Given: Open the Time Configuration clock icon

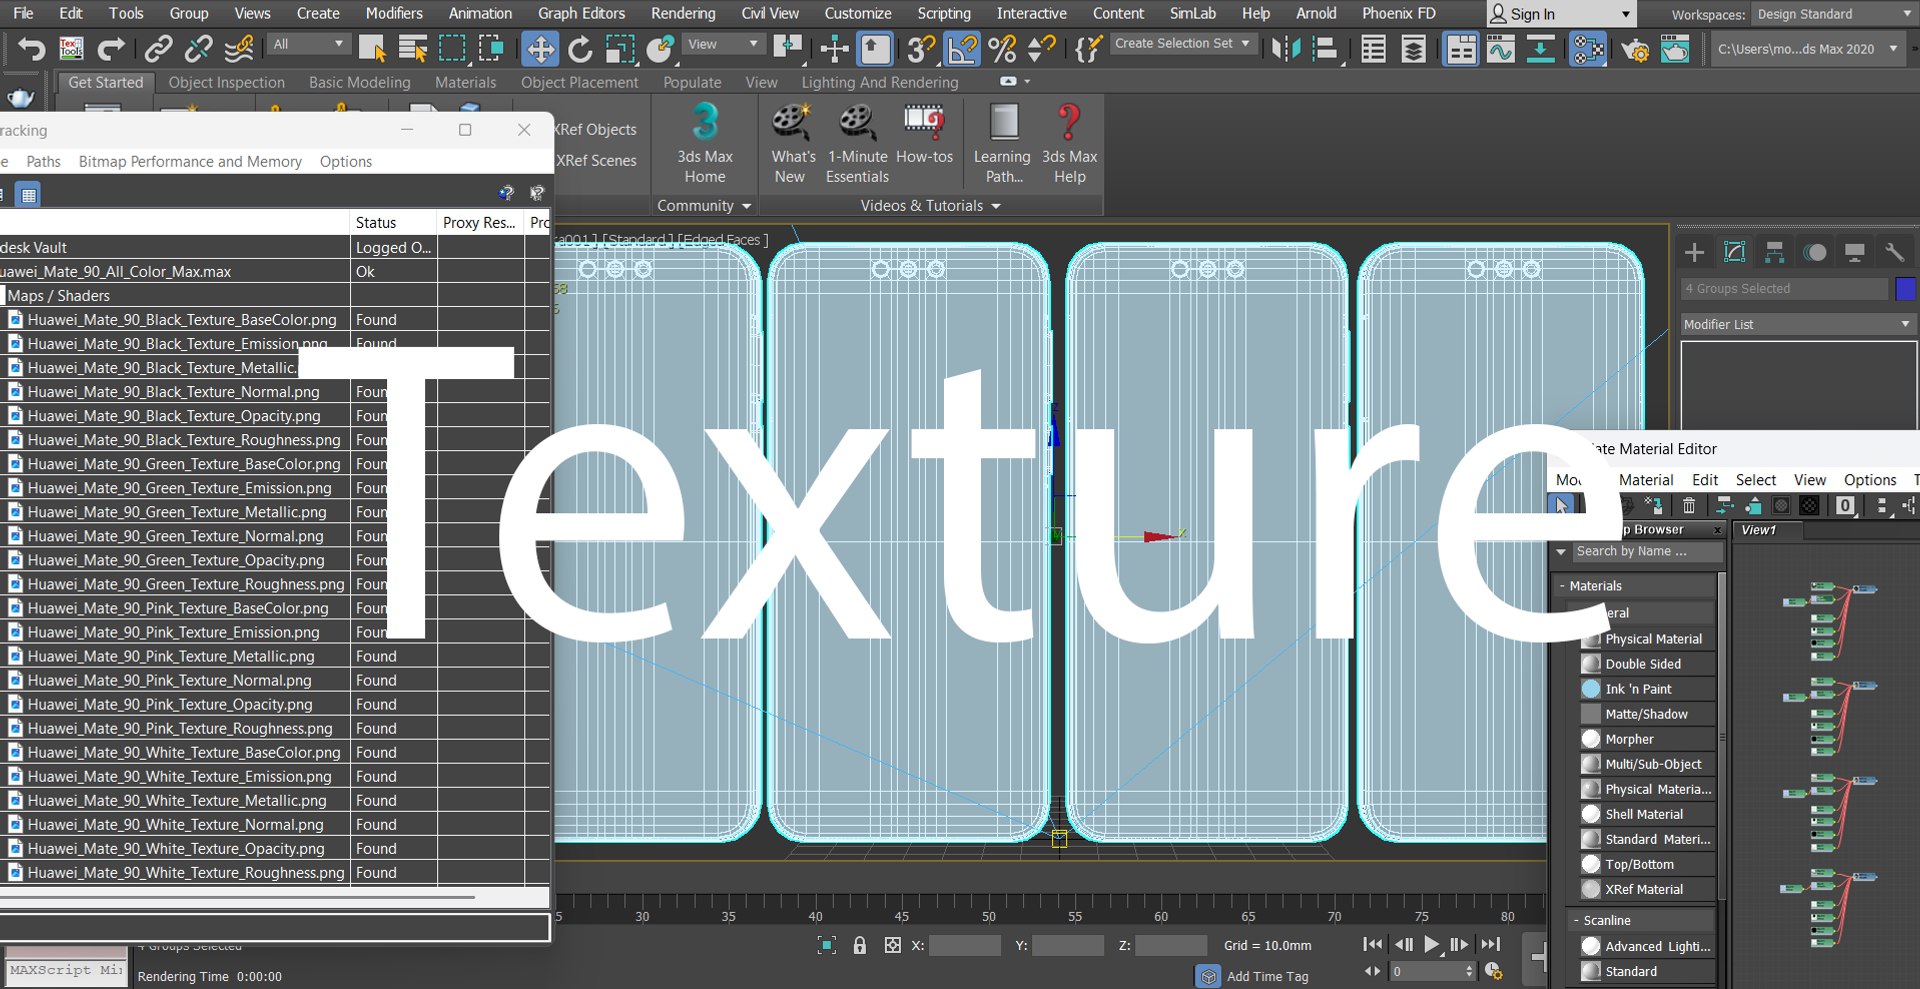Looking at the screenshot, I should tap(1493, 970).
